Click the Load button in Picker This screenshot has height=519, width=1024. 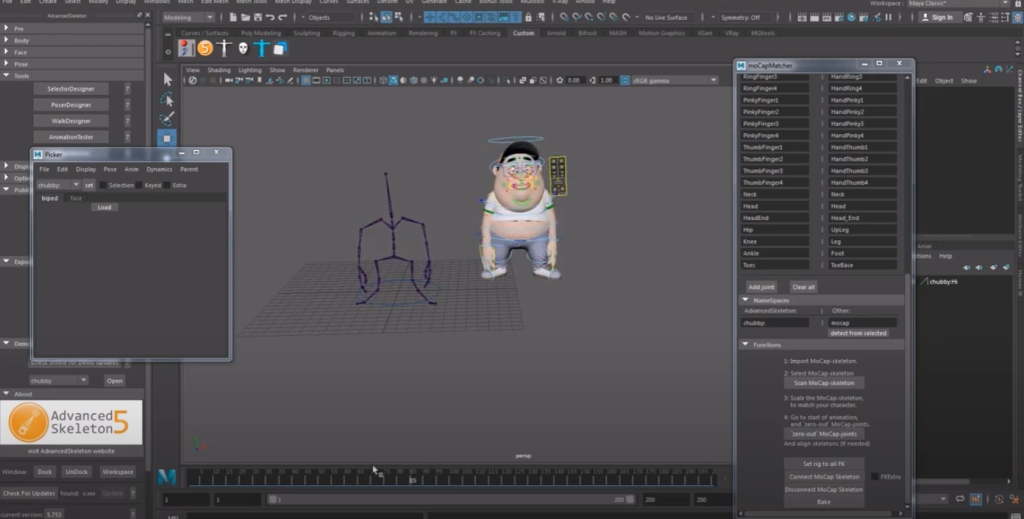pos(104,207)
